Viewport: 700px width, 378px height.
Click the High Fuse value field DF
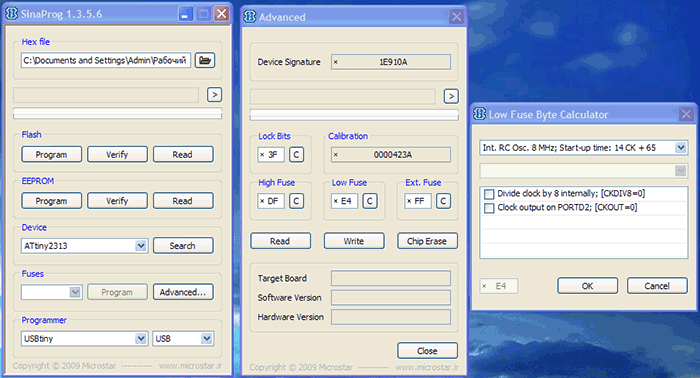[x=271, y=201]
